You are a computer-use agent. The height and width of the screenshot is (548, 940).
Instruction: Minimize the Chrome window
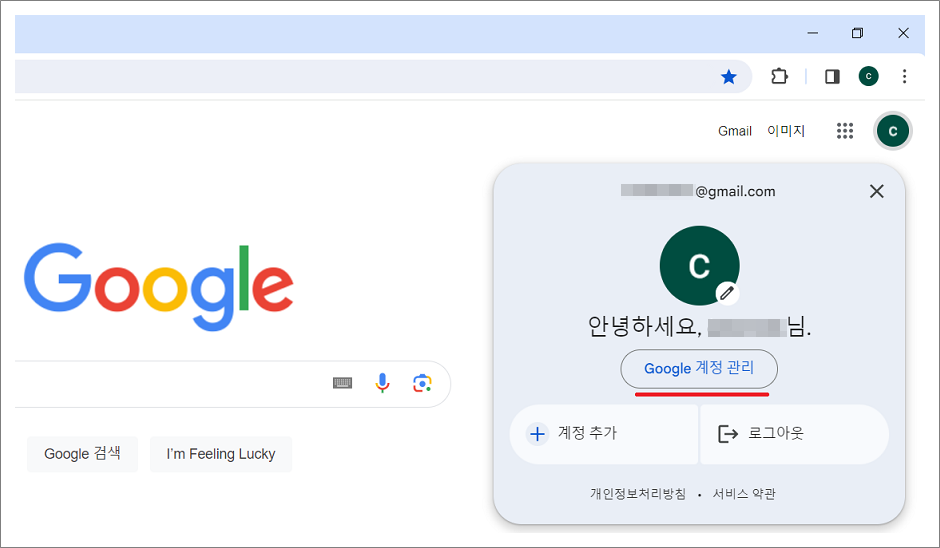(x=812, y=33)
